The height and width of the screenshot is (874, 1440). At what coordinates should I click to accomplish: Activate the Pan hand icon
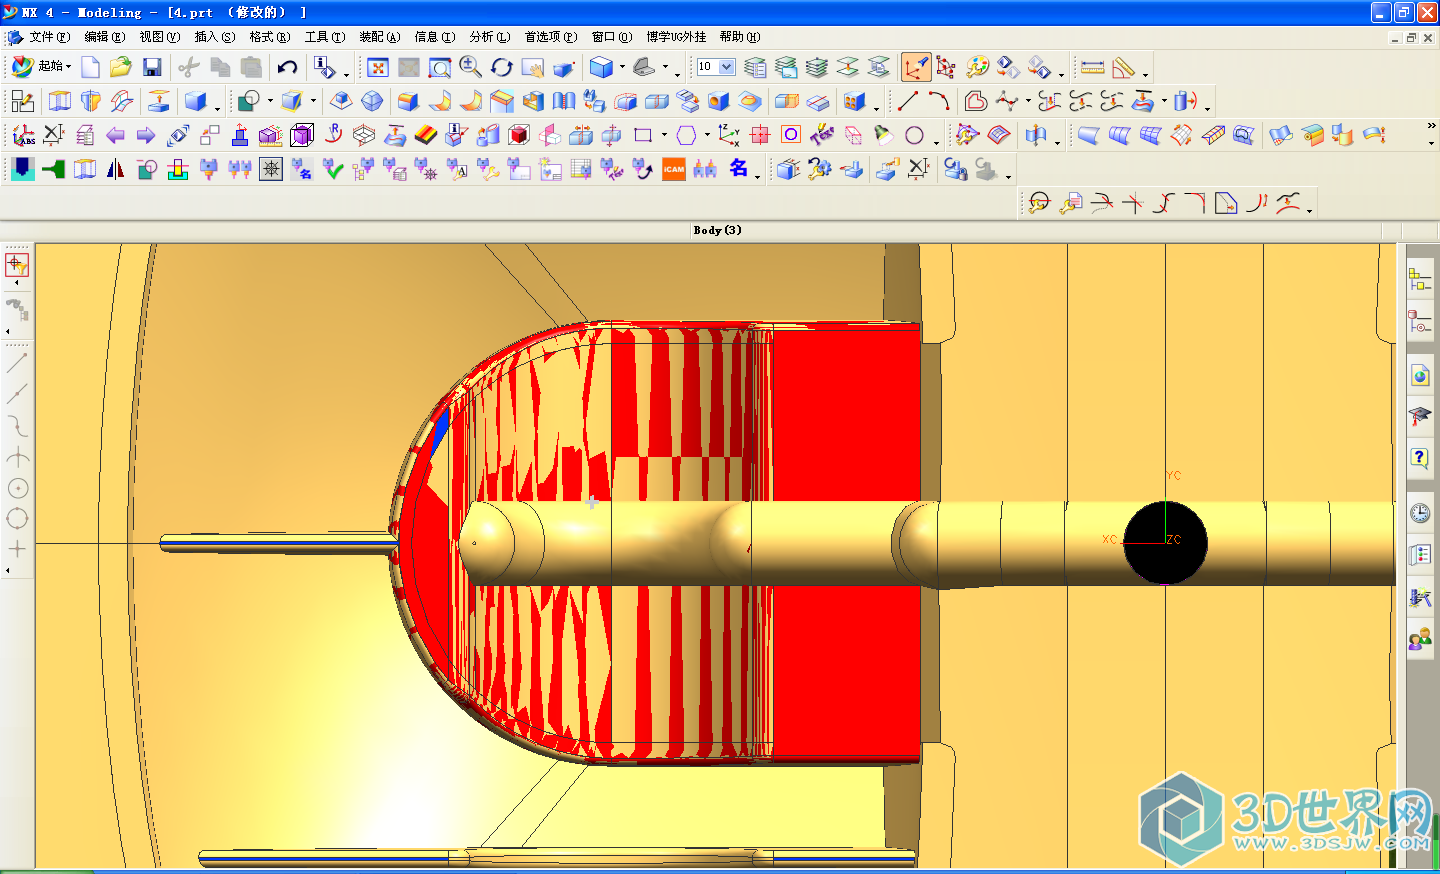point(533,67)
